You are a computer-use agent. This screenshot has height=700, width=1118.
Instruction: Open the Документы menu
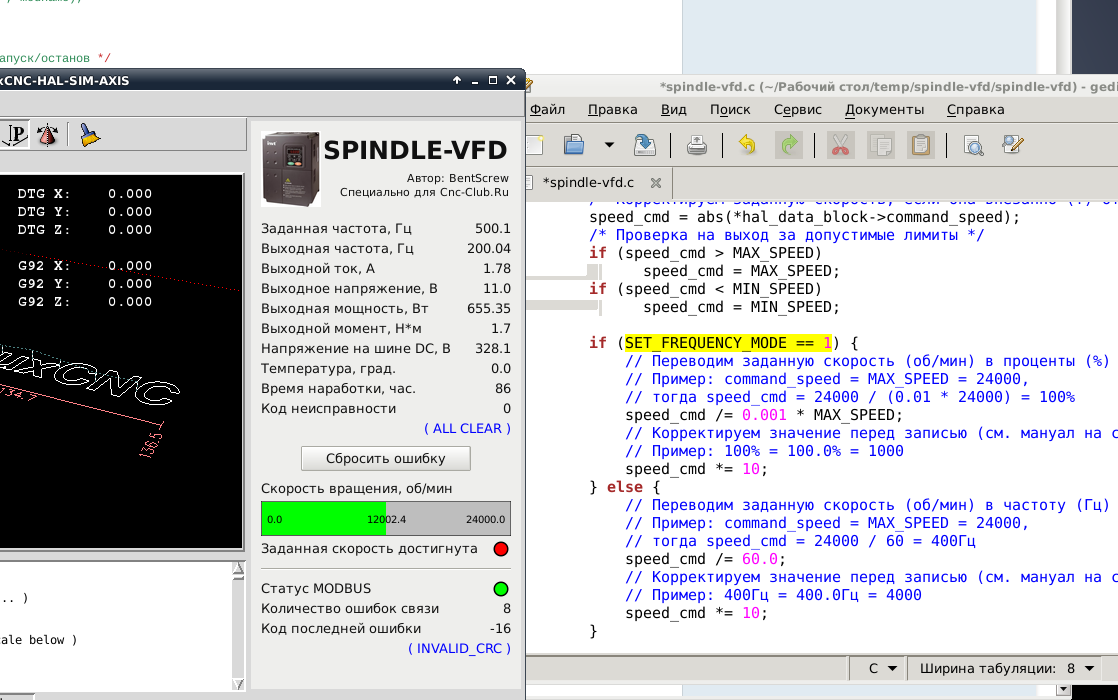tap(884, 109)
